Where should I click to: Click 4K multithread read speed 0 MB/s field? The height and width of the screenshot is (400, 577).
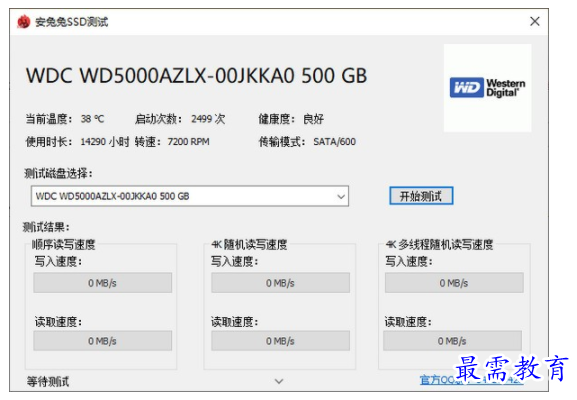[452, 341]
